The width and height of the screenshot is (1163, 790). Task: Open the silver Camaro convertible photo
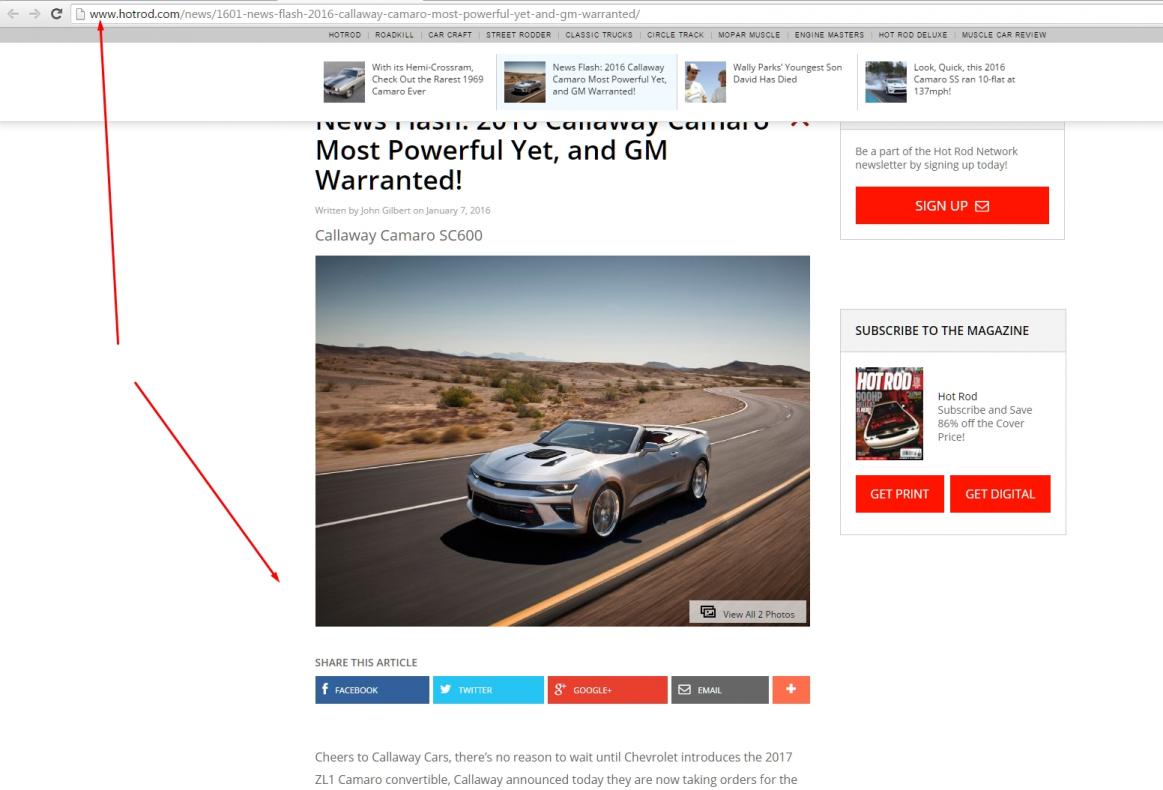[562, 441]
